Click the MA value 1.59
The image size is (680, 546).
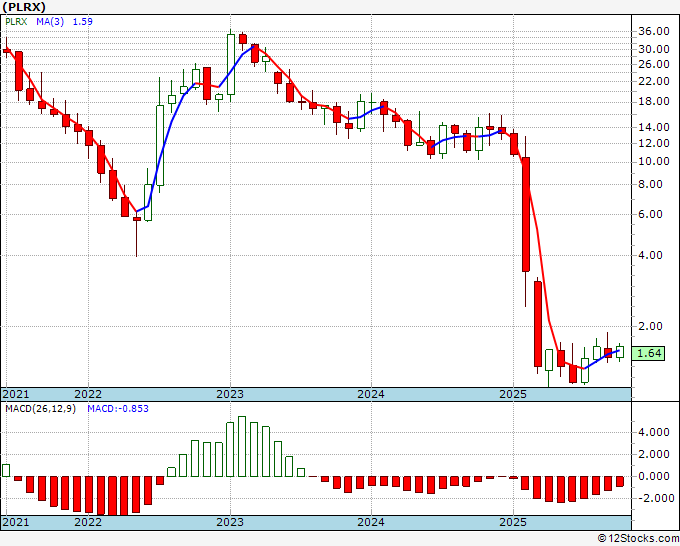[x=82, y=21]
